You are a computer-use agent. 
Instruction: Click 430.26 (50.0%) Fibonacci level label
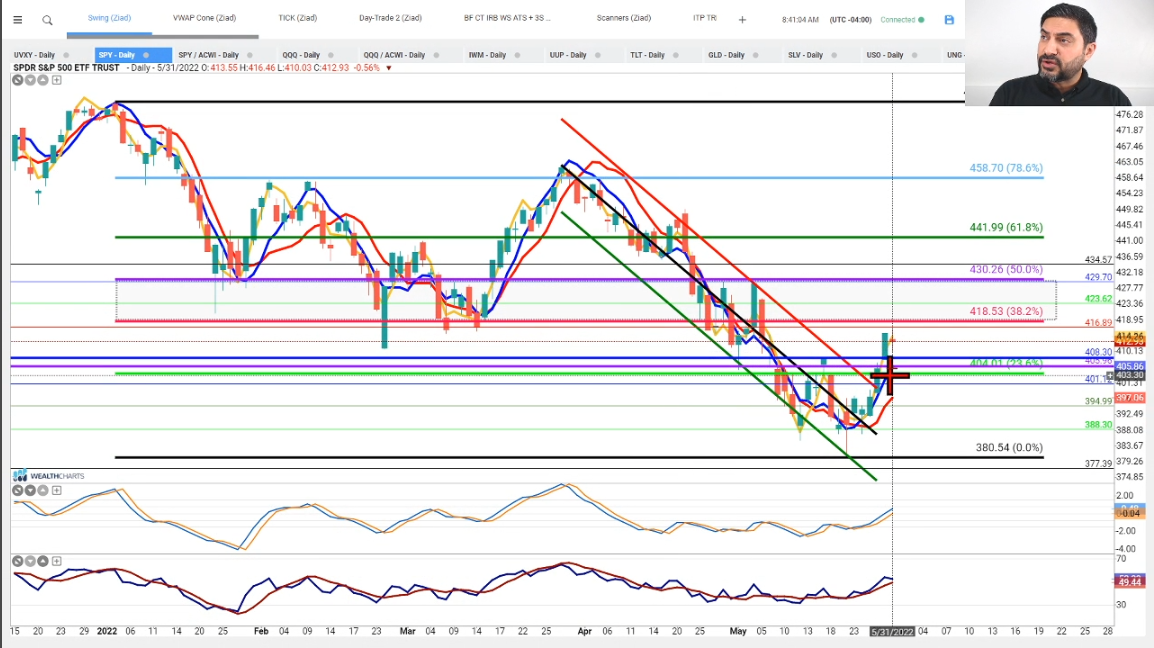click(x=1006, y=270)
